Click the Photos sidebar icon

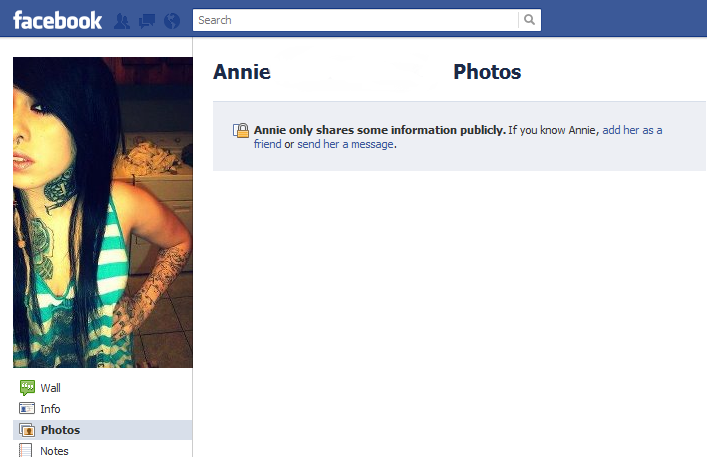pos(27,430)
